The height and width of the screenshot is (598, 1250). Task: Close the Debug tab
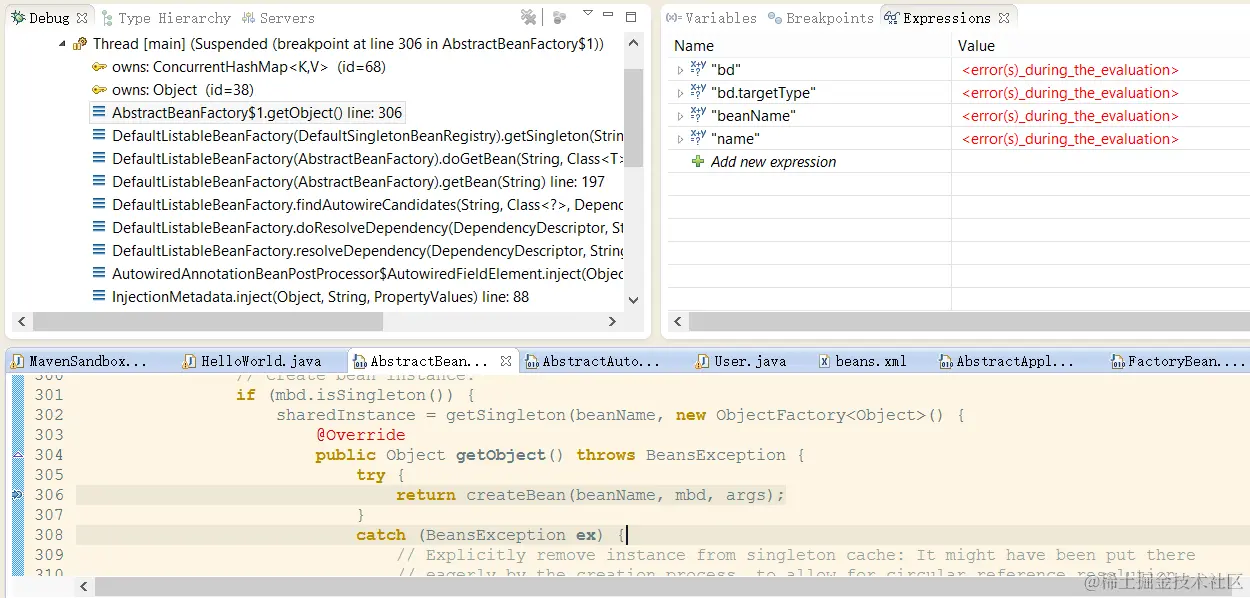tap(82, 18)
